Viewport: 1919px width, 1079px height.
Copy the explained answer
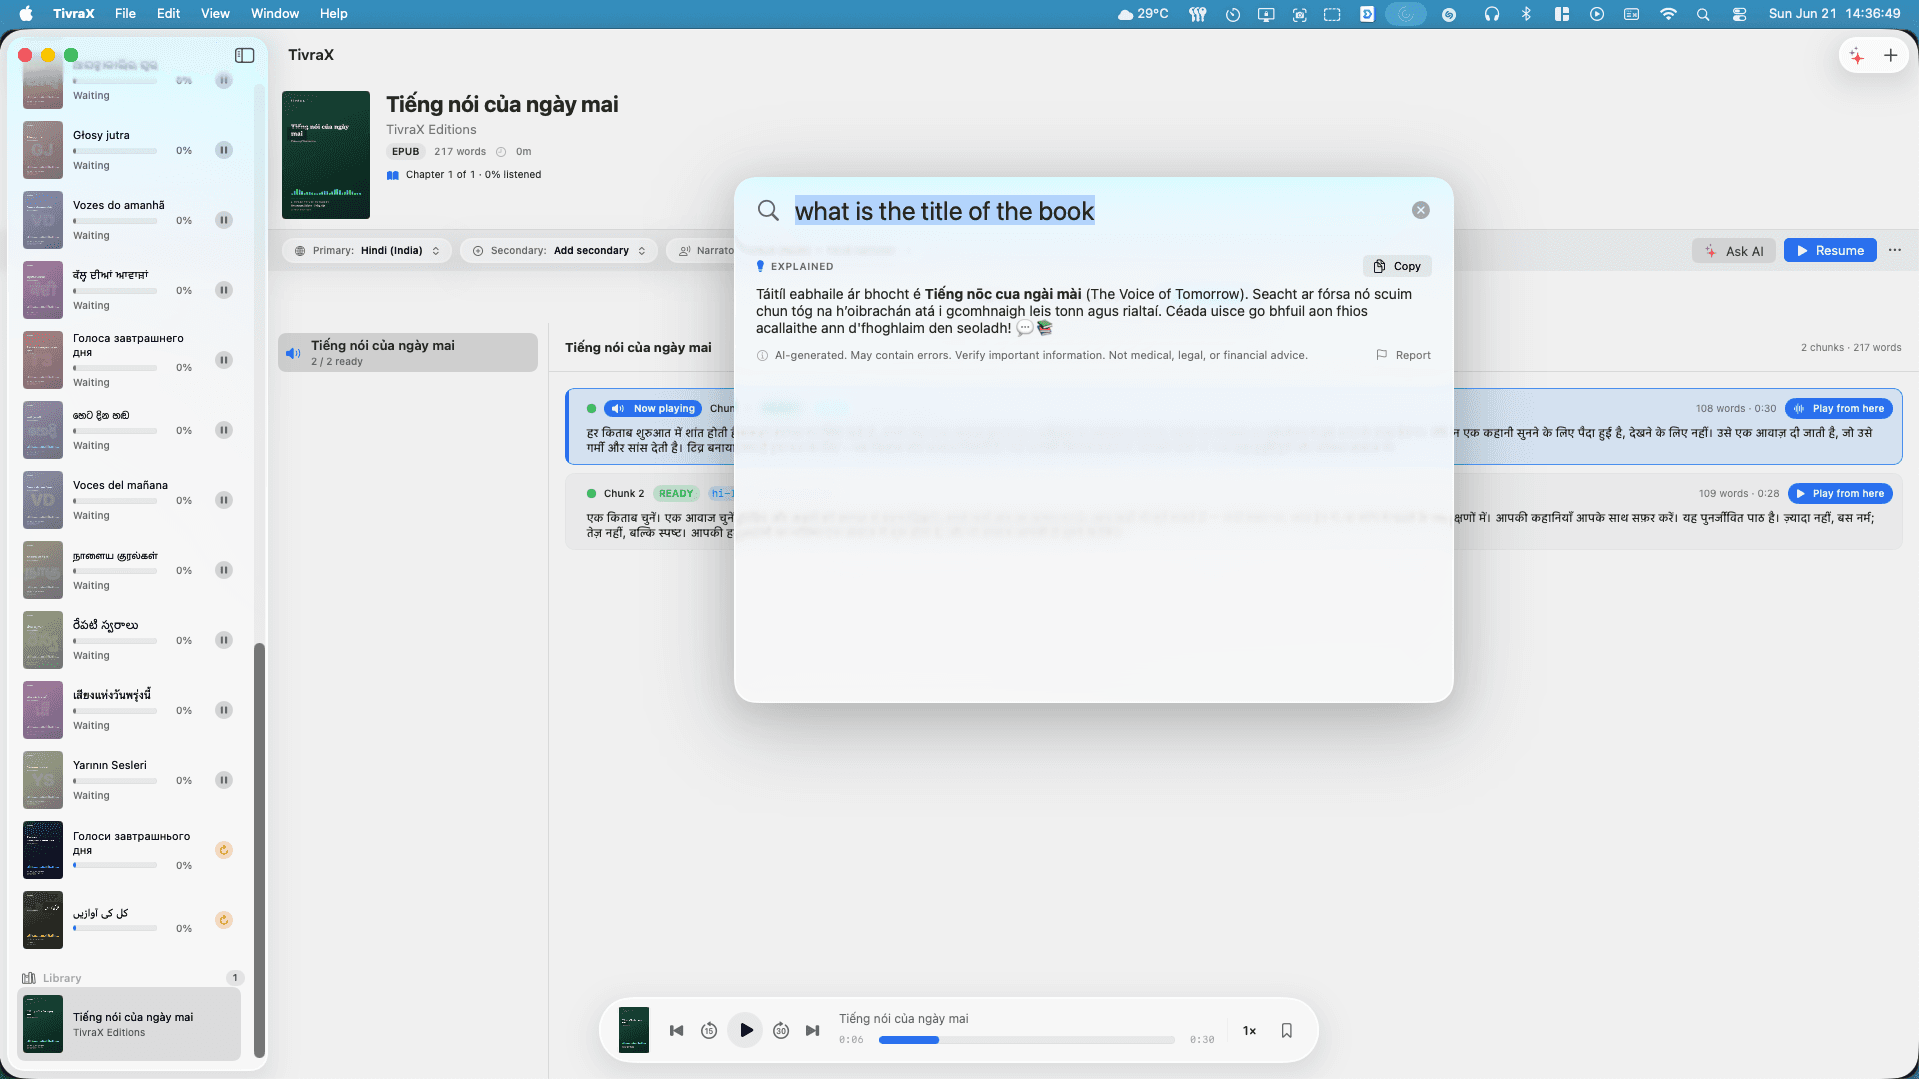[1397, 266]
